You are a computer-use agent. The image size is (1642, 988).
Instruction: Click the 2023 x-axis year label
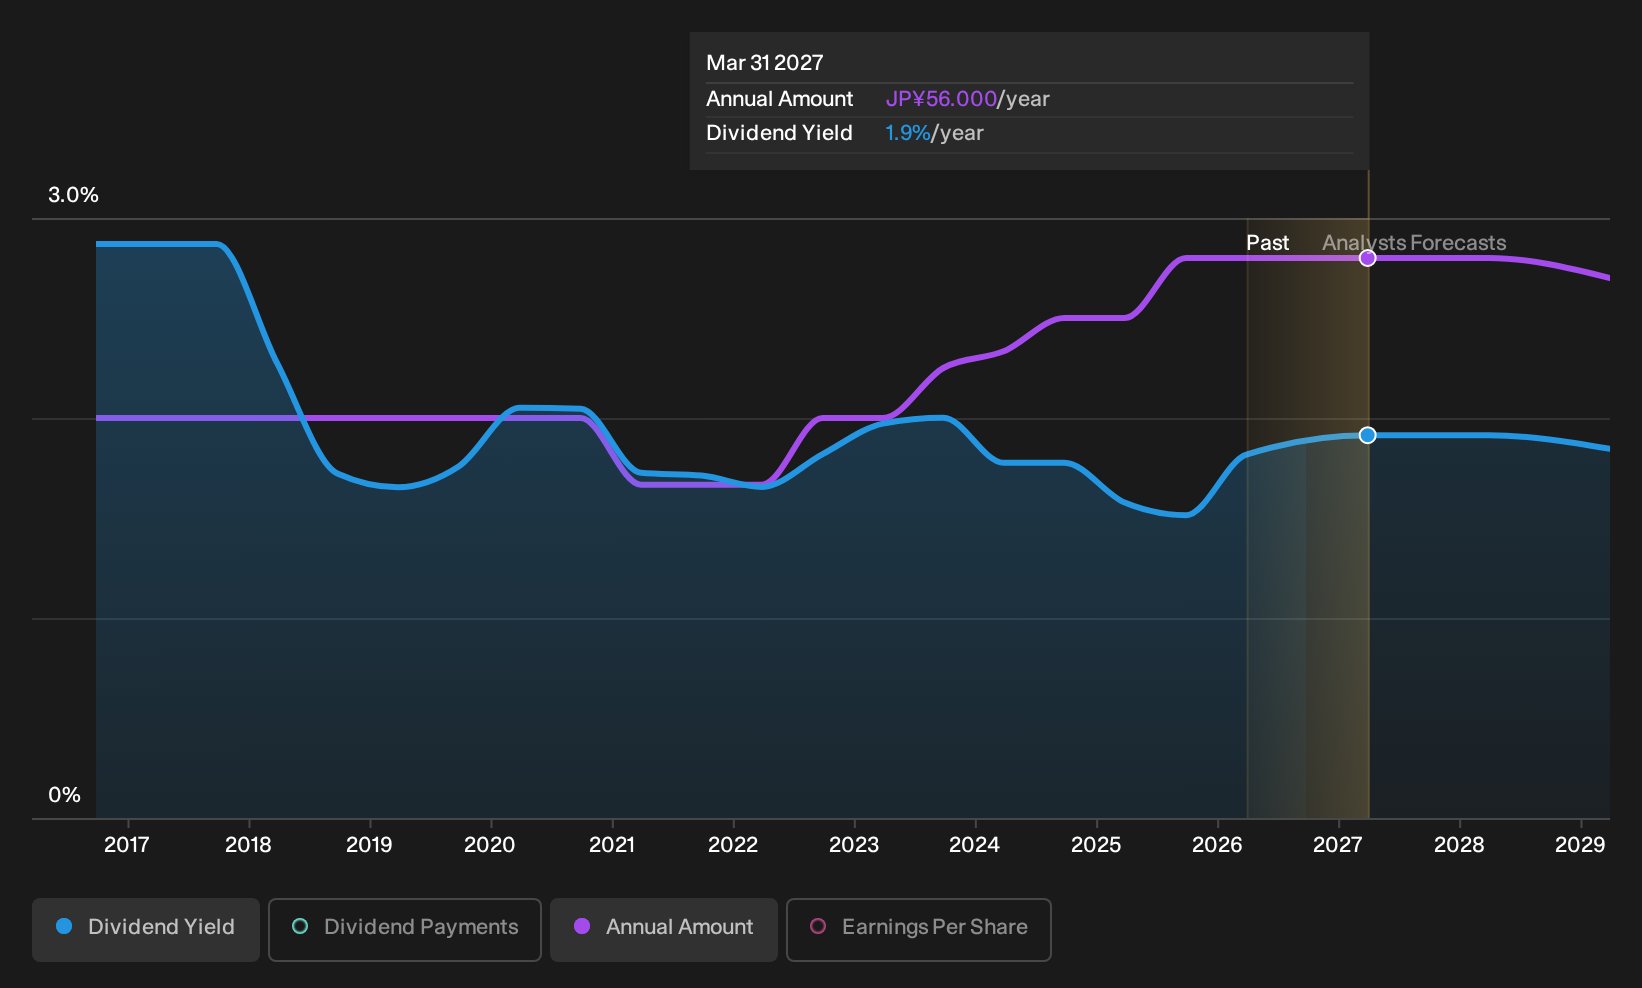[x=854, y=845]
